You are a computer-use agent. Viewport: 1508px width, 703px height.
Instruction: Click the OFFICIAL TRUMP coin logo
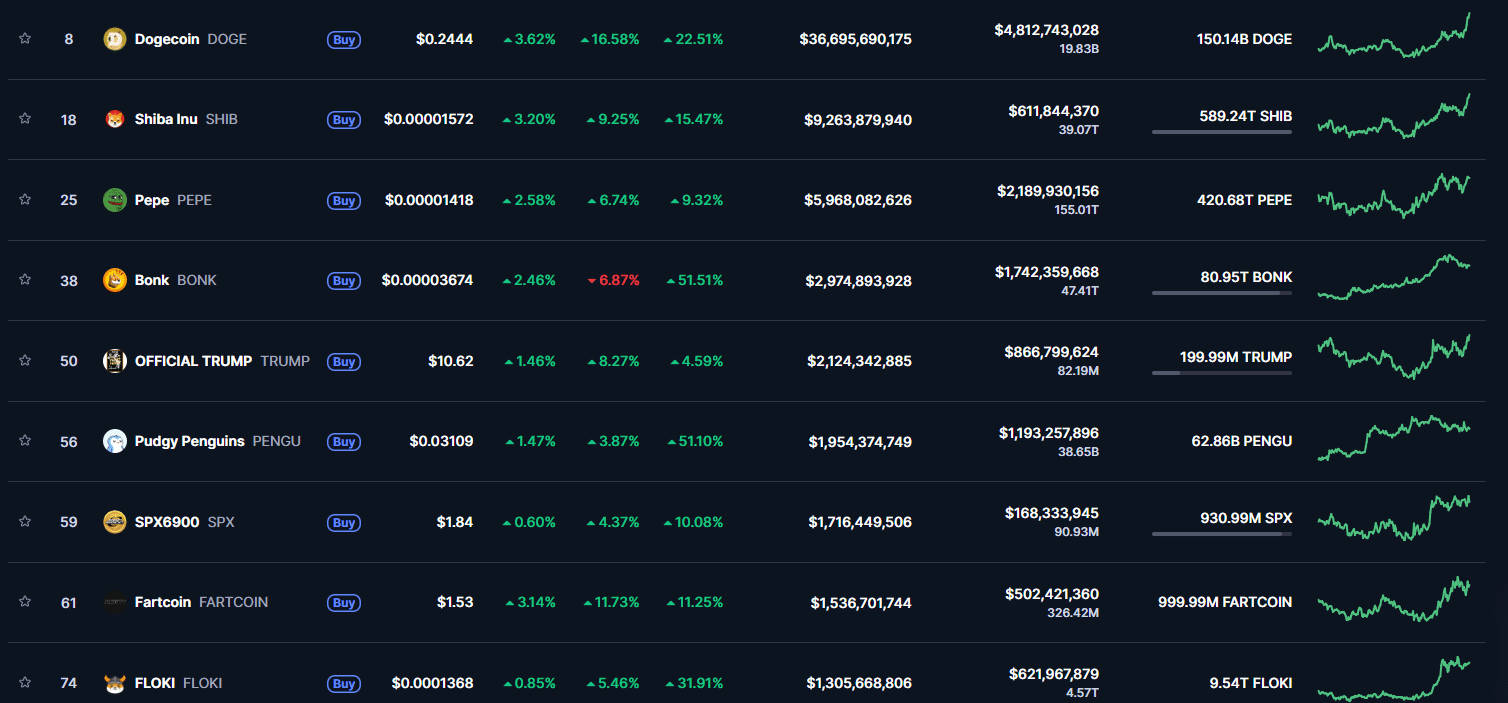[x=115, y=361]
